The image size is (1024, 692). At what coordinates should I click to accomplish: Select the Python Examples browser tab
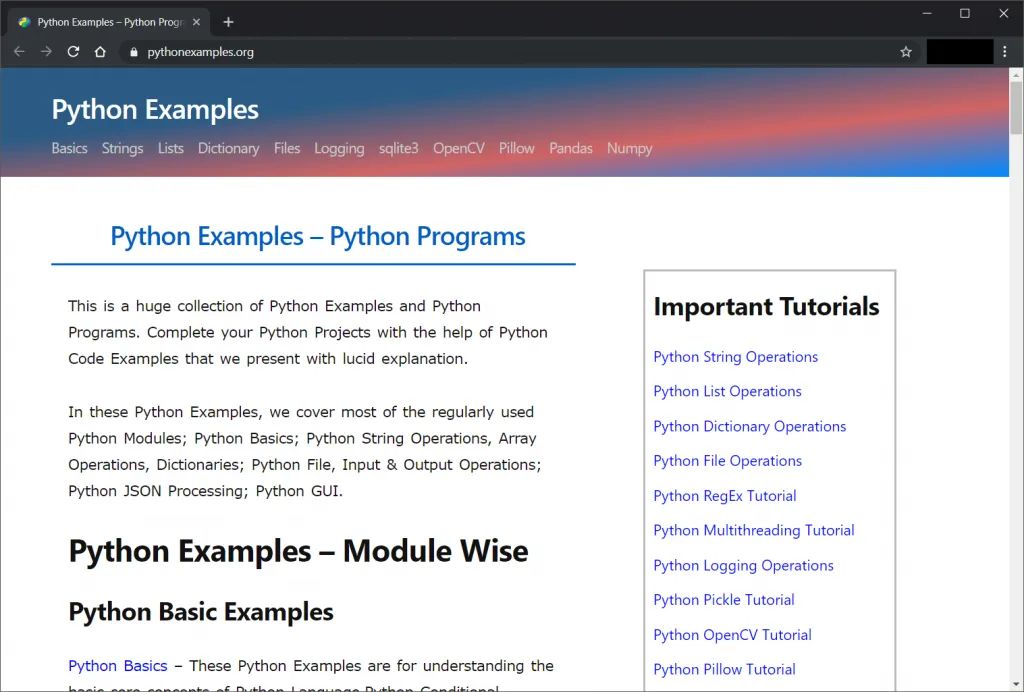[x=108, y=22]
